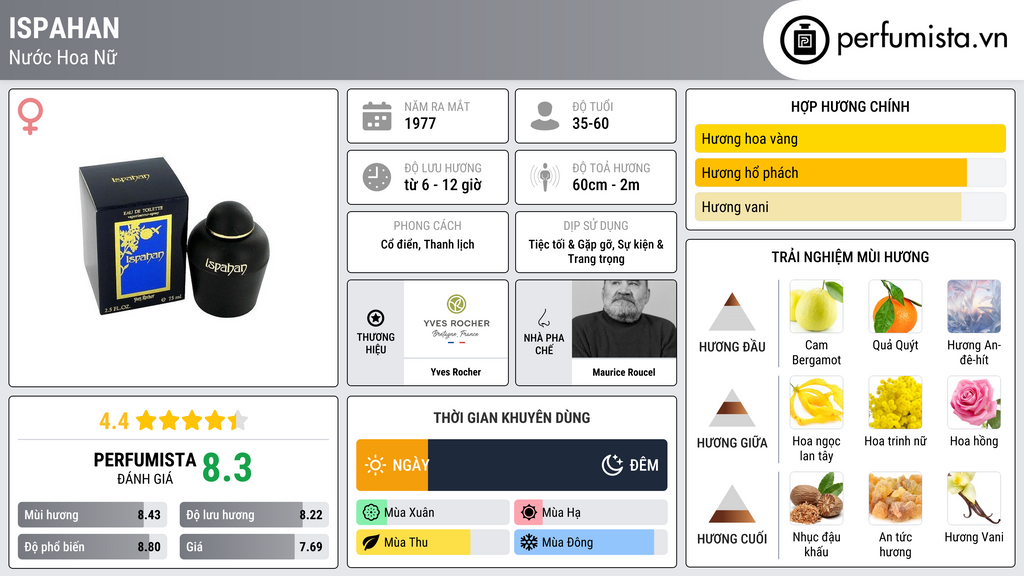Click the Yves Rocher brand name caption
Screen dimensions: 1024x576
[456, 372]
